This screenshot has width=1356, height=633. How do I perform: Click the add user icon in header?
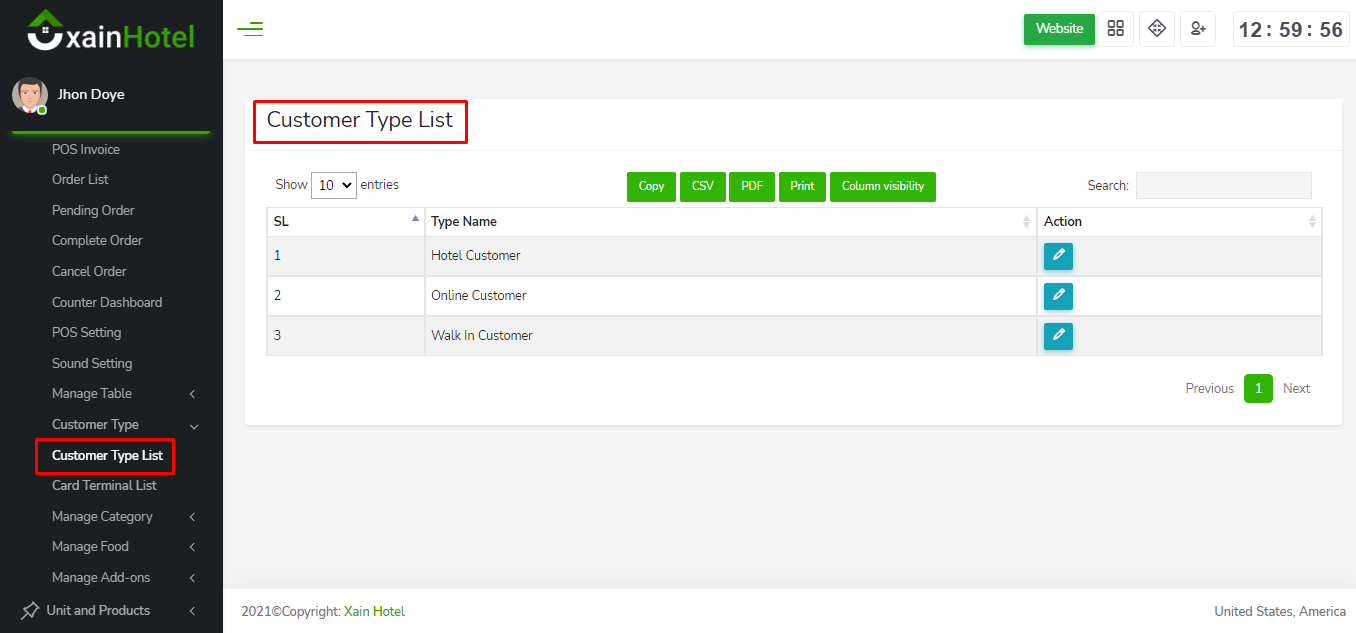point(1197,29)
